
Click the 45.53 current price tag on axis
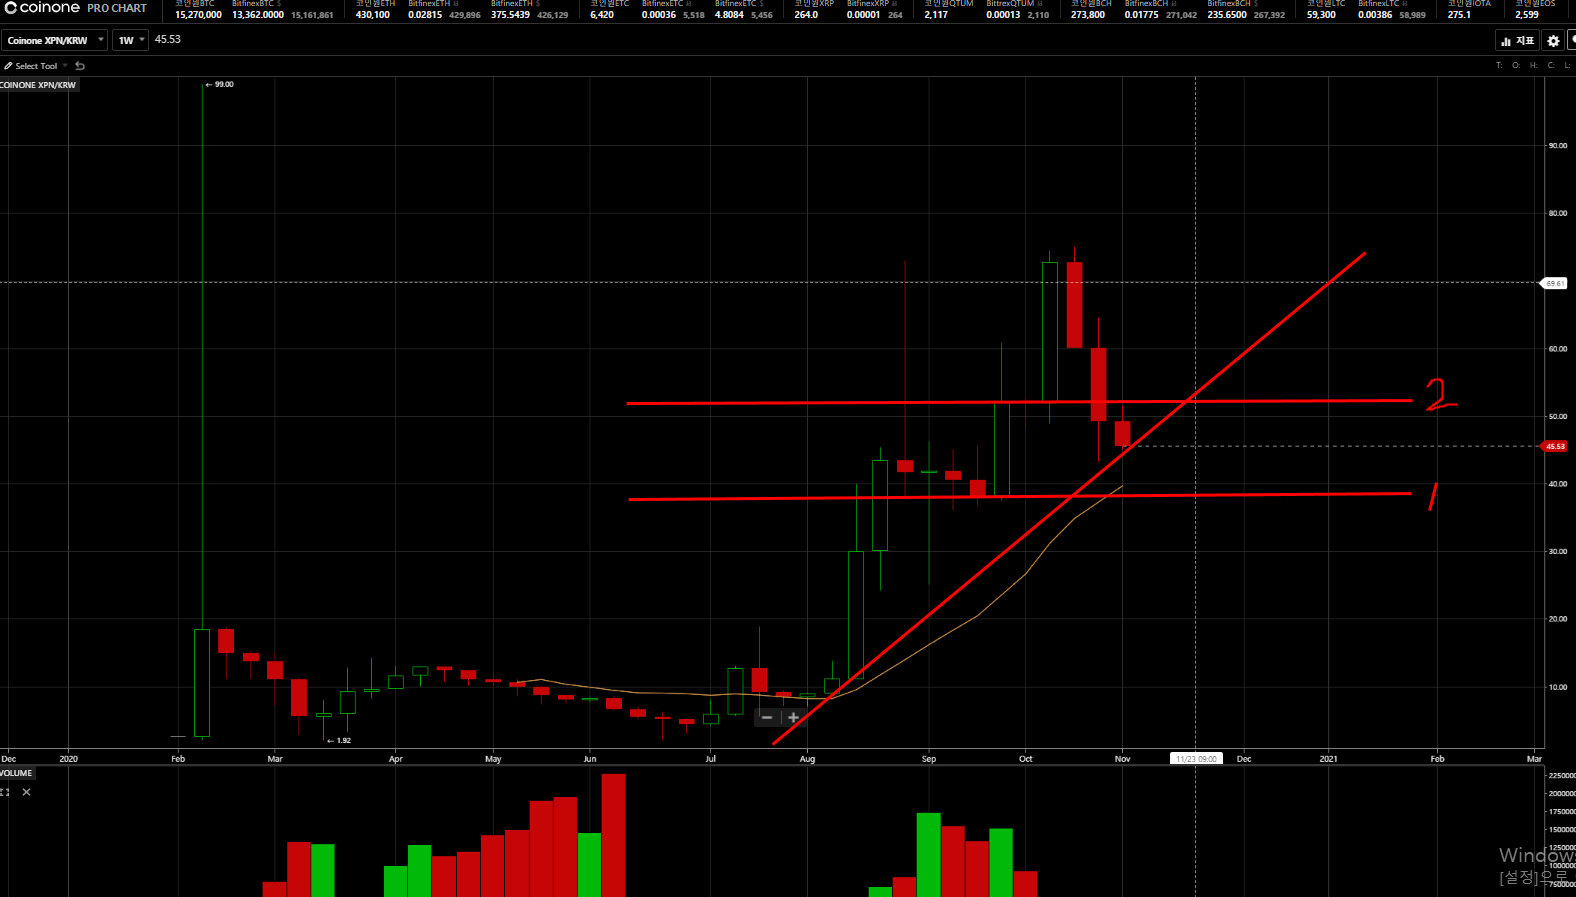click(x=1555, y=446)
